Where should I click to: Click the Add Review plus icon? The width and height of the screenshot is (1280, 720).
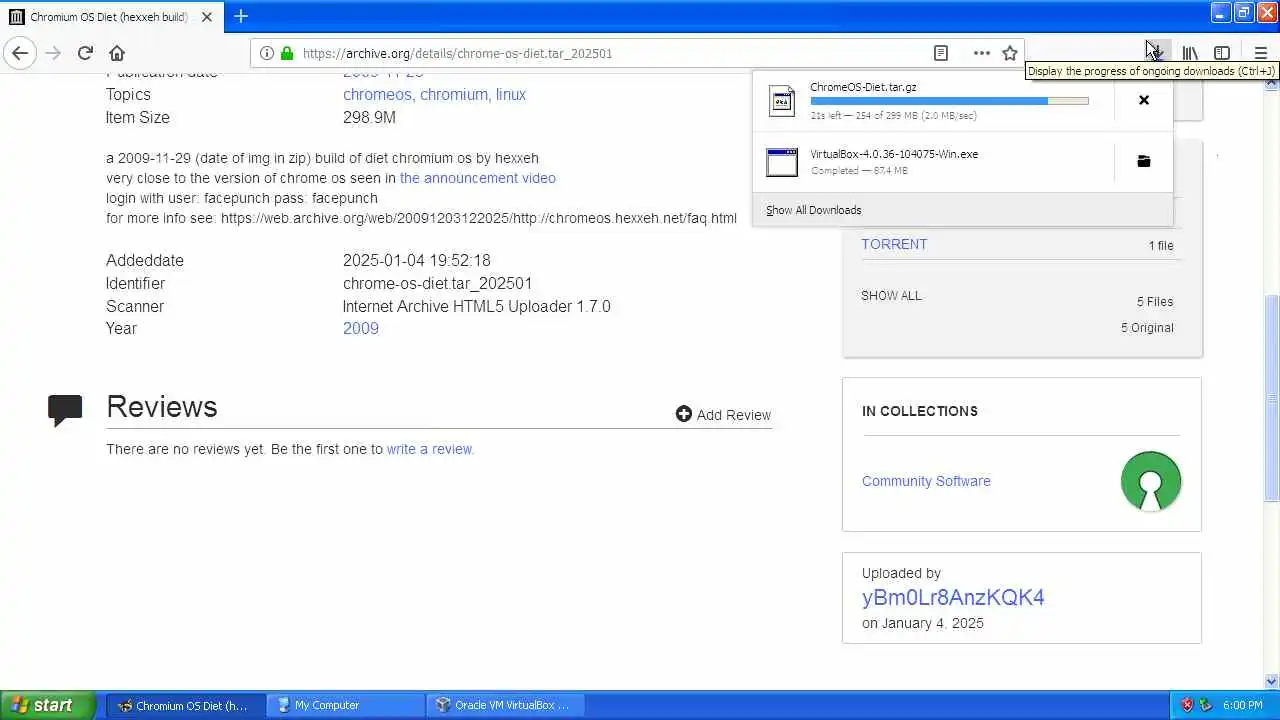(x=684, y=414)
